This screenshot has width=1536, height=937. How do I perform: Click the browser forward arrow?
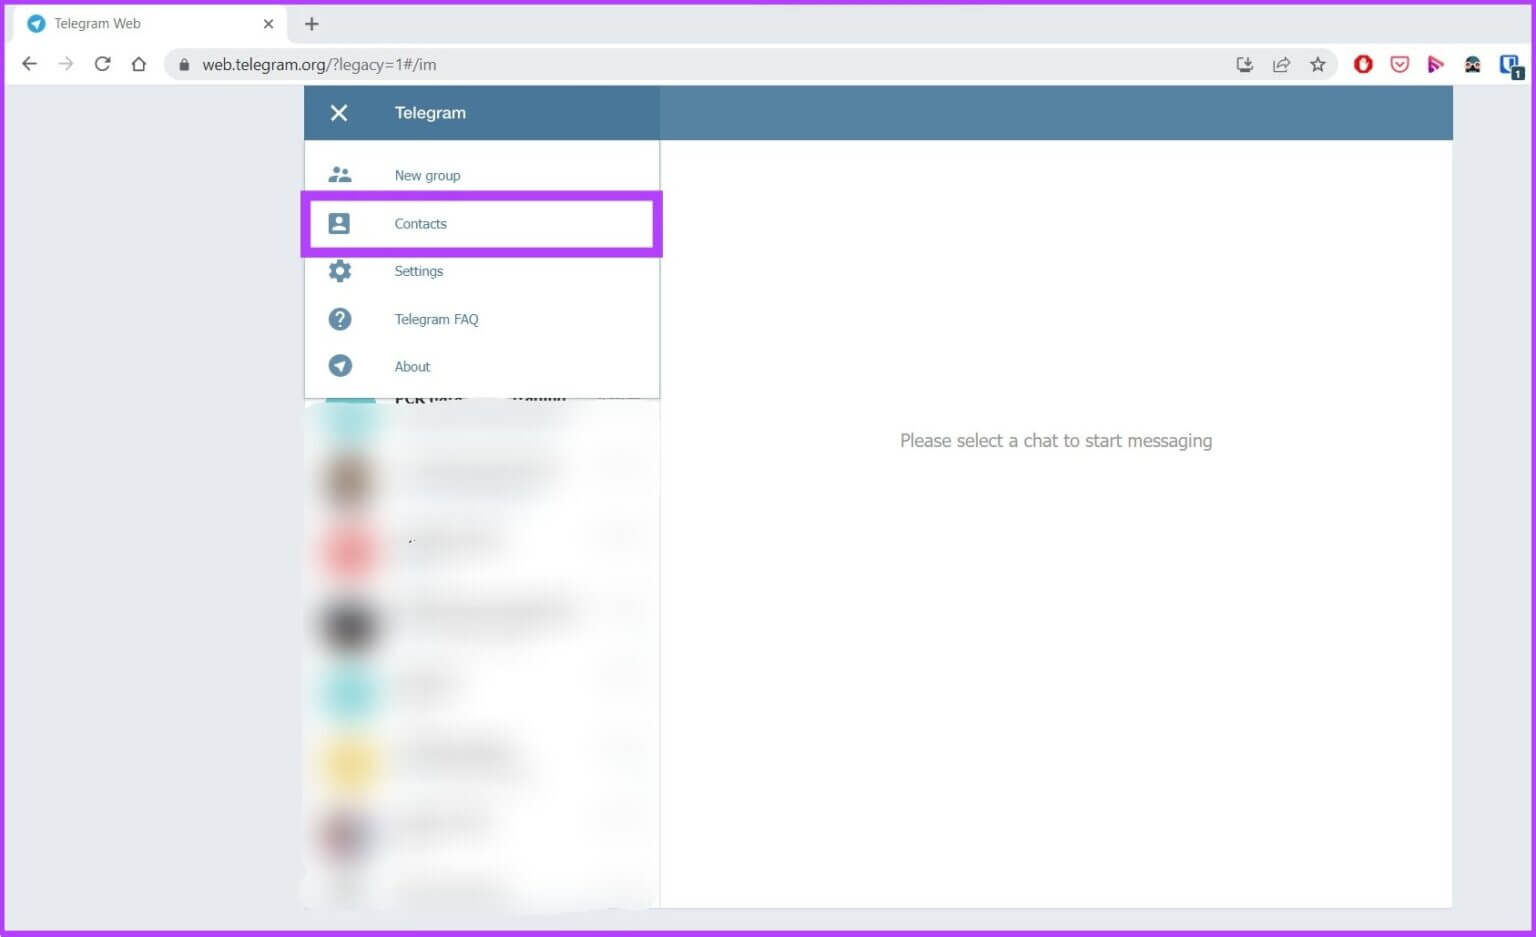pyautogui.click(x=66, y=64)
